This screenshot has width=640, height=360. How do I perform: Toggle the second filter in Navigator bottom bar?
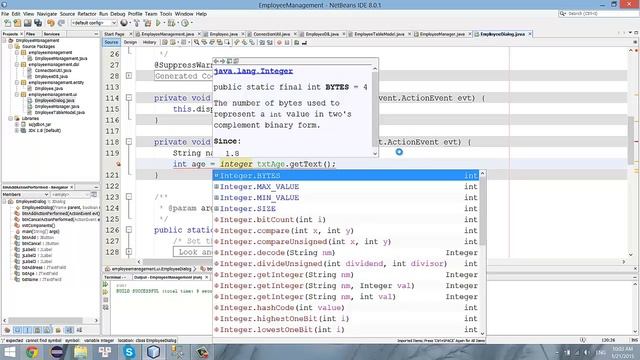(18, 330)
